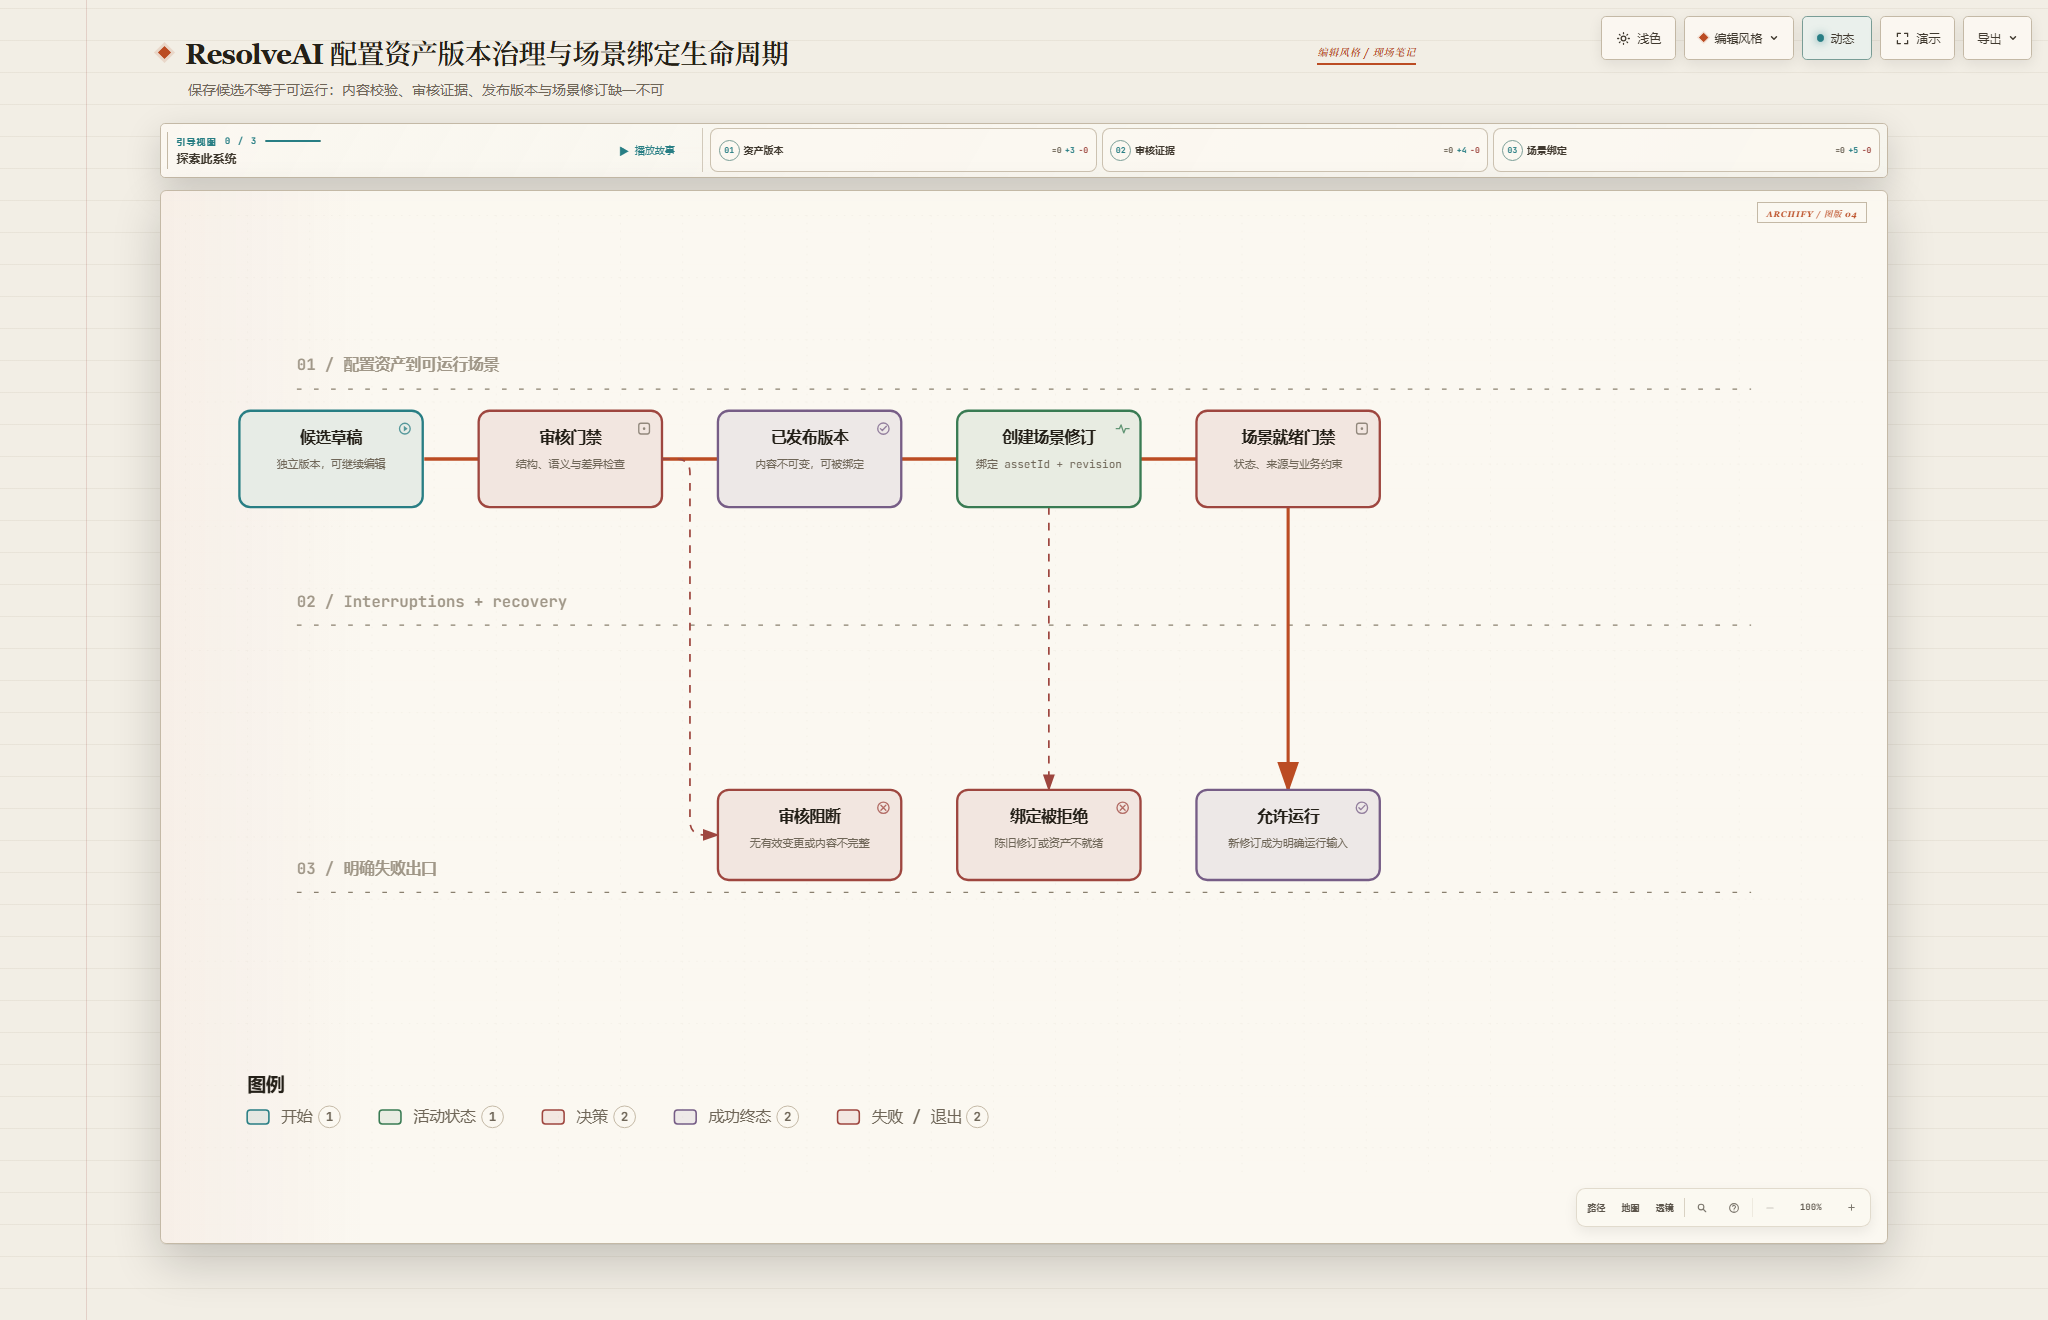Click the 开始 legend swatch
The height and width of the screenshot is (1320, 2048).
coord(258,1117)
